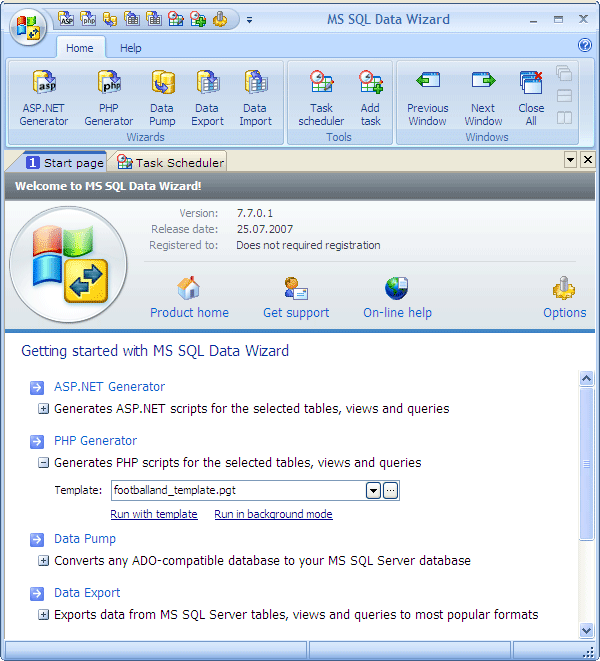
Task: Click the tile horizontally windows icon
Action: click(564, 96)
